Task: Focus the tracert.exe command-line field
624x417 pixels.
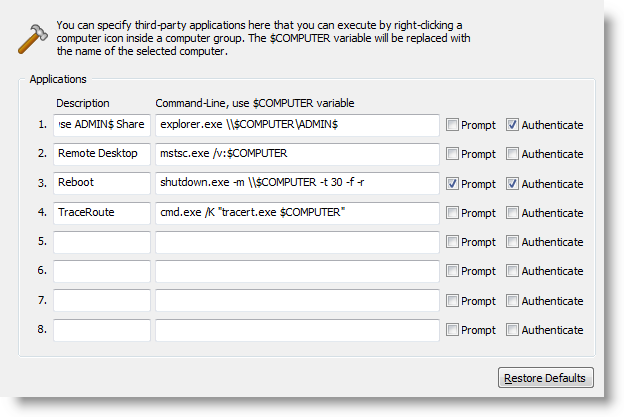Action: tap(297, 213)
